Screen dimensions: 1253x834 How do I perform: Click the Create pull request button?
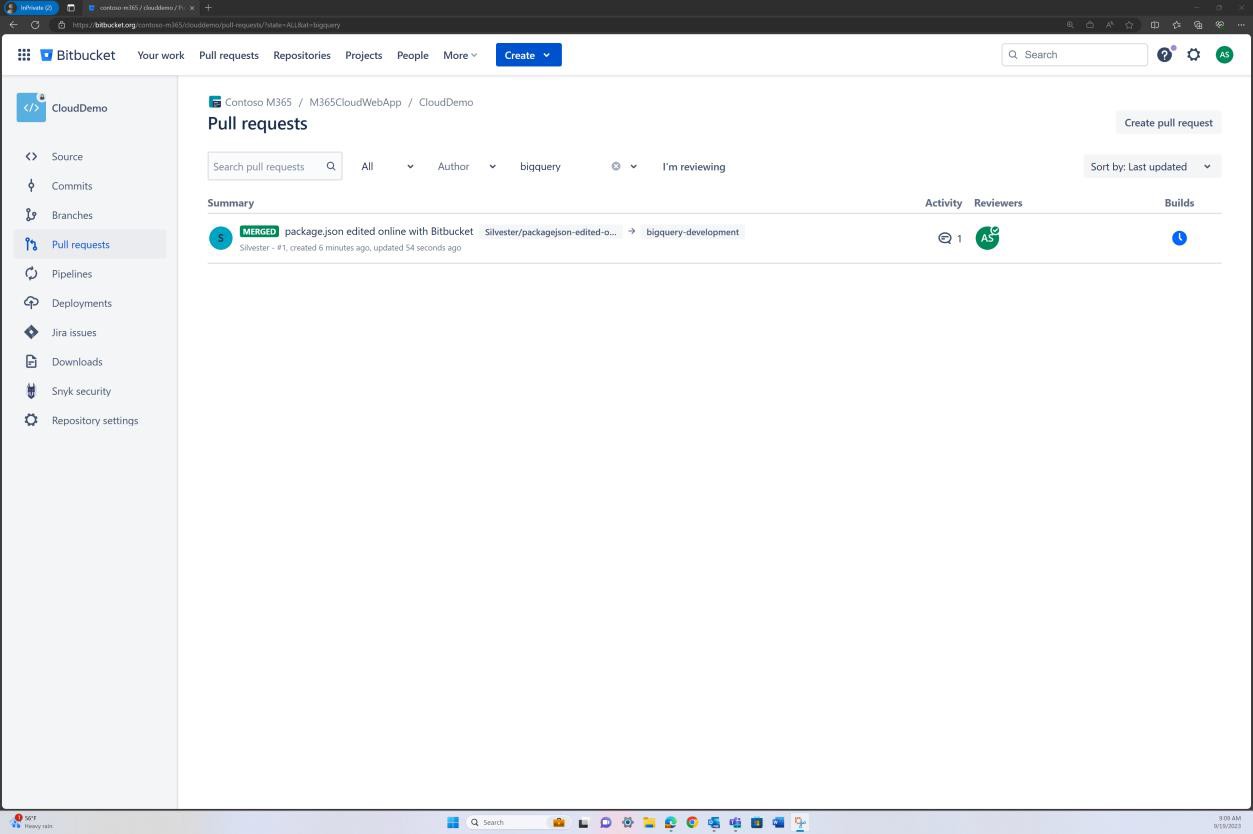(x=1168, y=122)
